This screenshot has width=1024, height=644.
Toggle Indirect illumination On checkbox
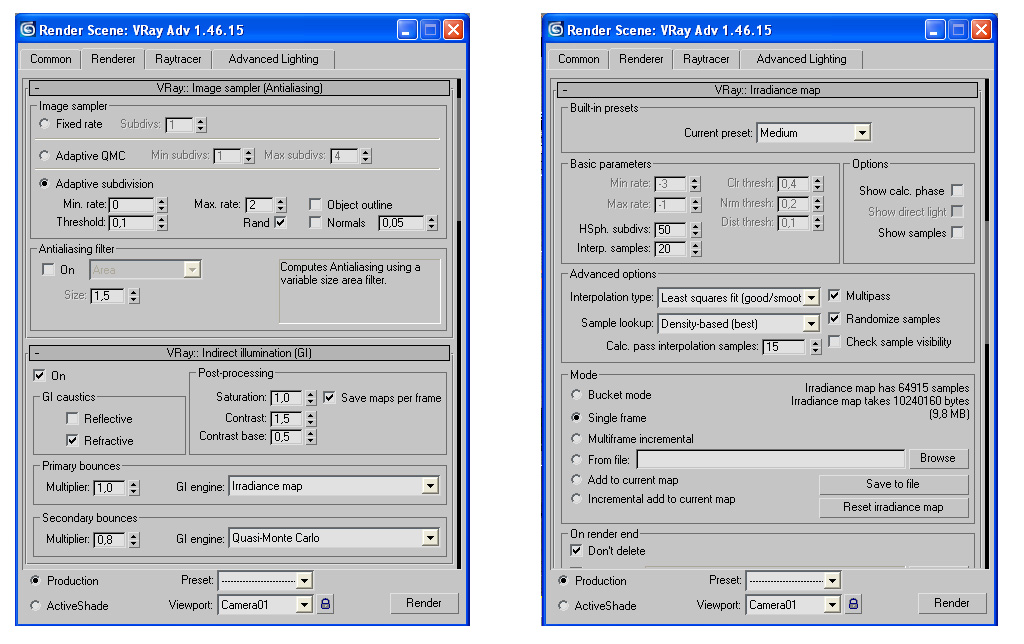click(39, 375)
